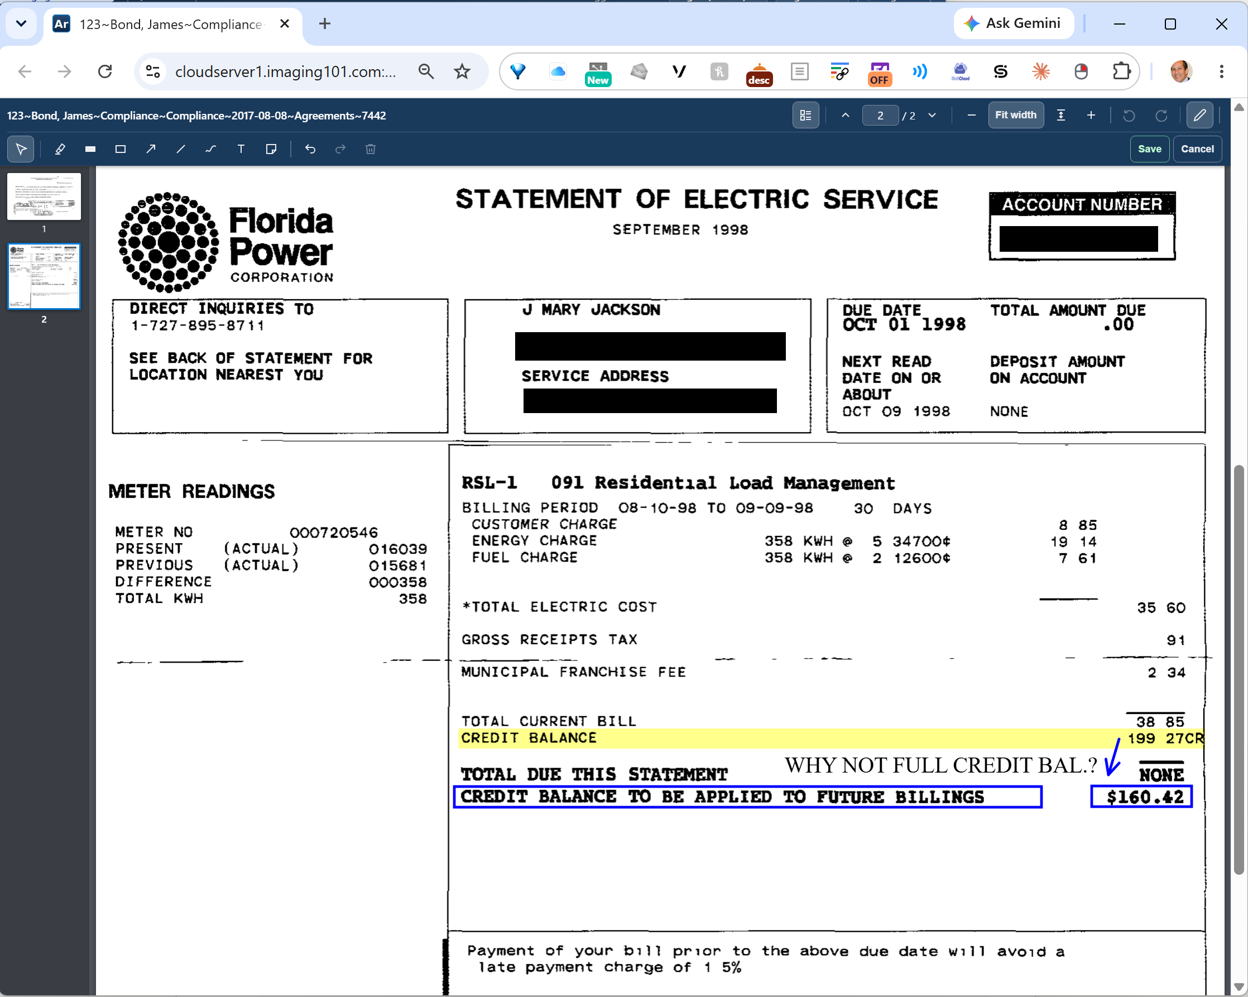This screenshot has height=997, width=1248.
Task: Select the sticky note tool
Action: (271, 149)
